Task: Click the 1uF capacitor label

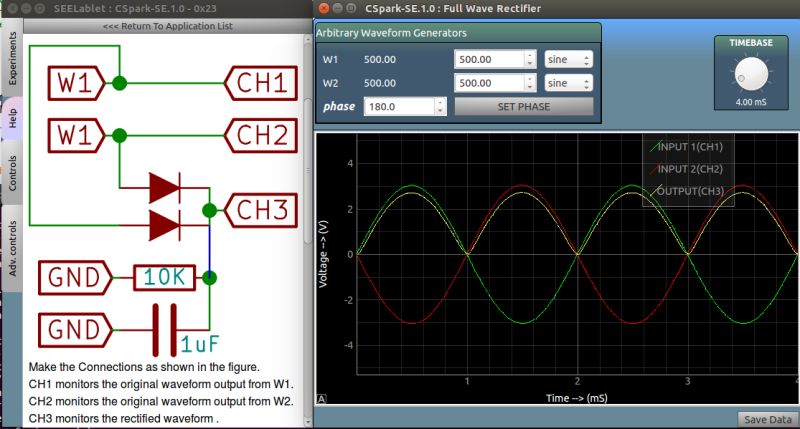Action: (199, 344)
